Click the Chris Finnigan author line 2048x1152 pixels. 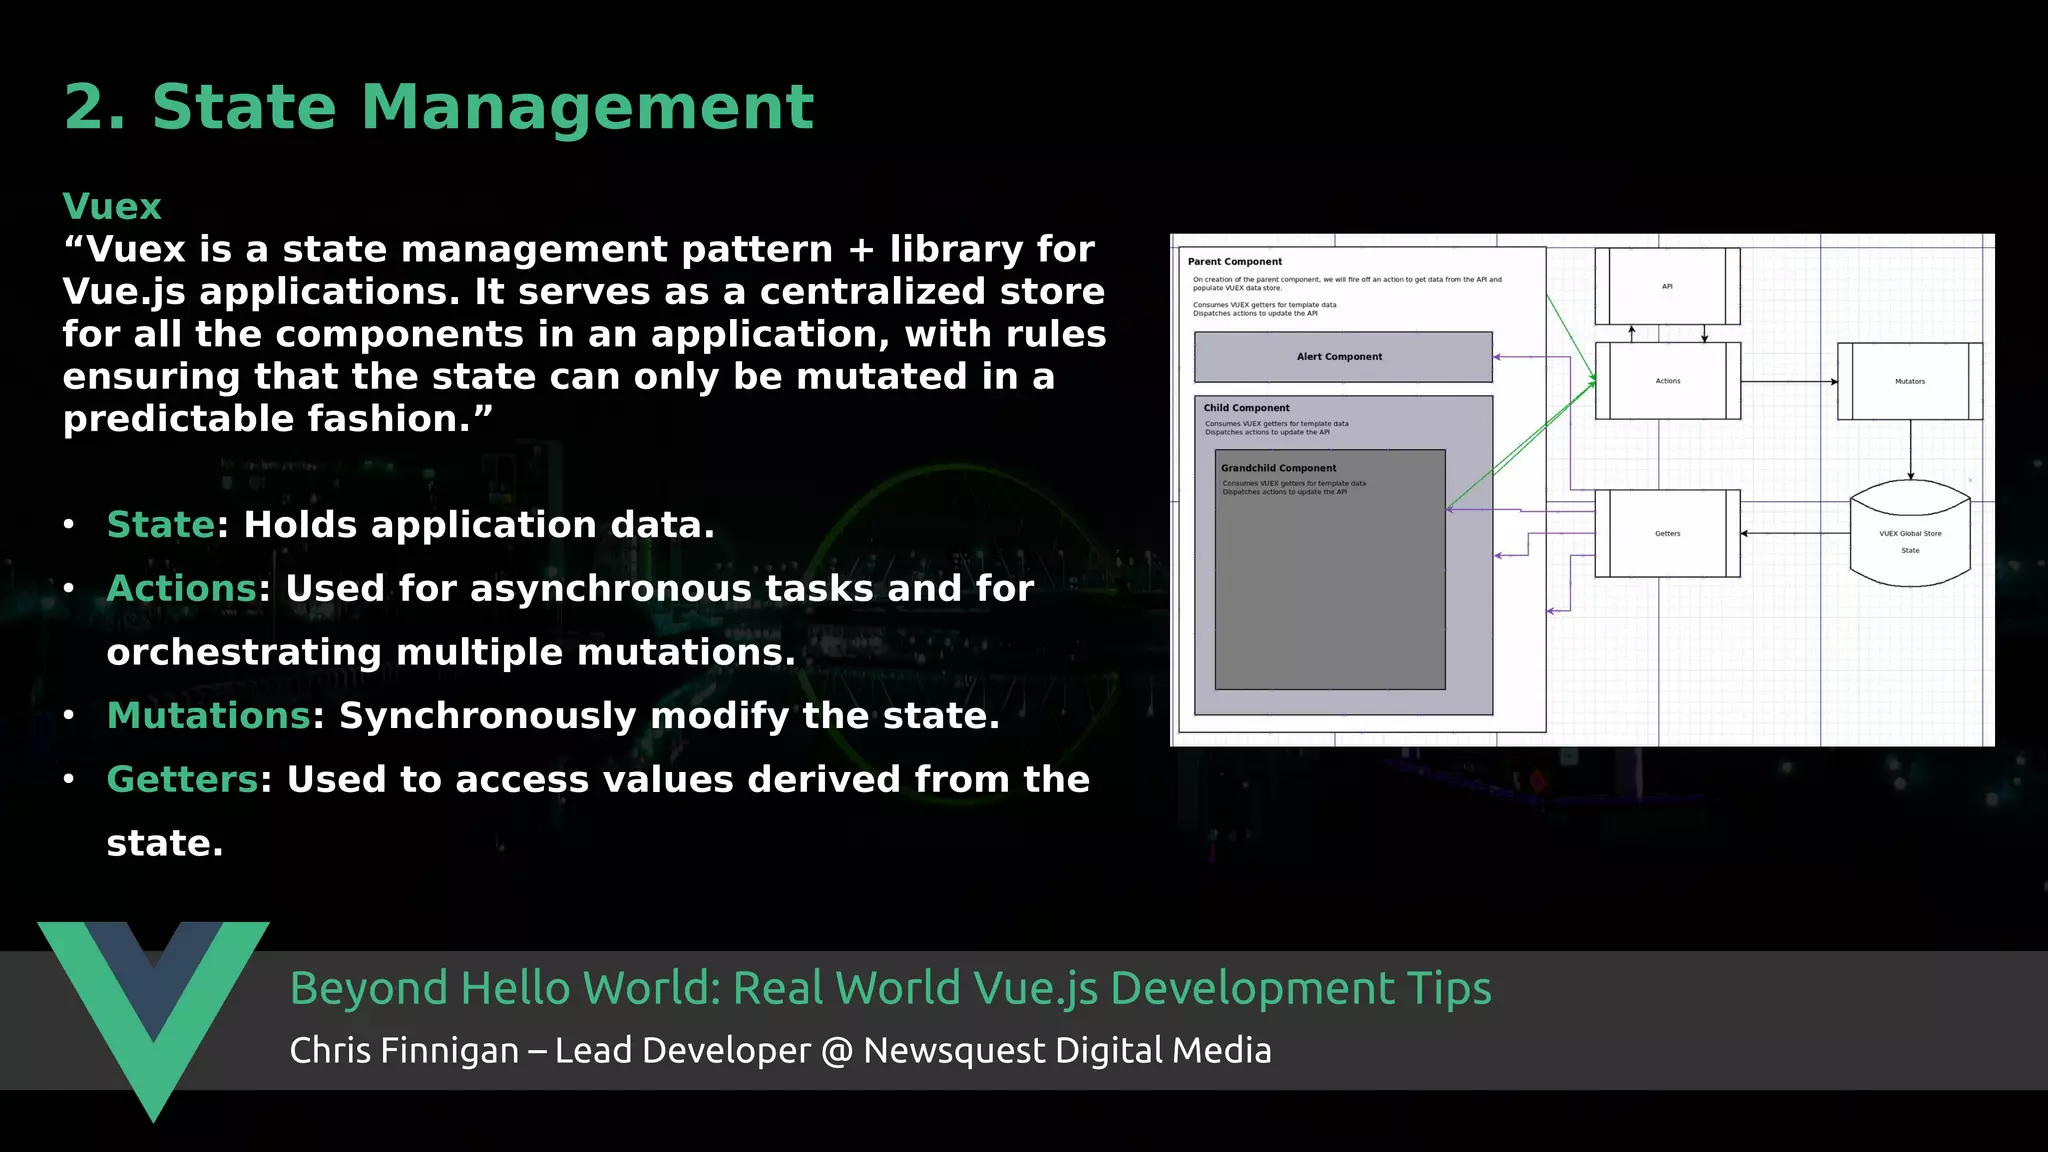(x=780, y=1051)
